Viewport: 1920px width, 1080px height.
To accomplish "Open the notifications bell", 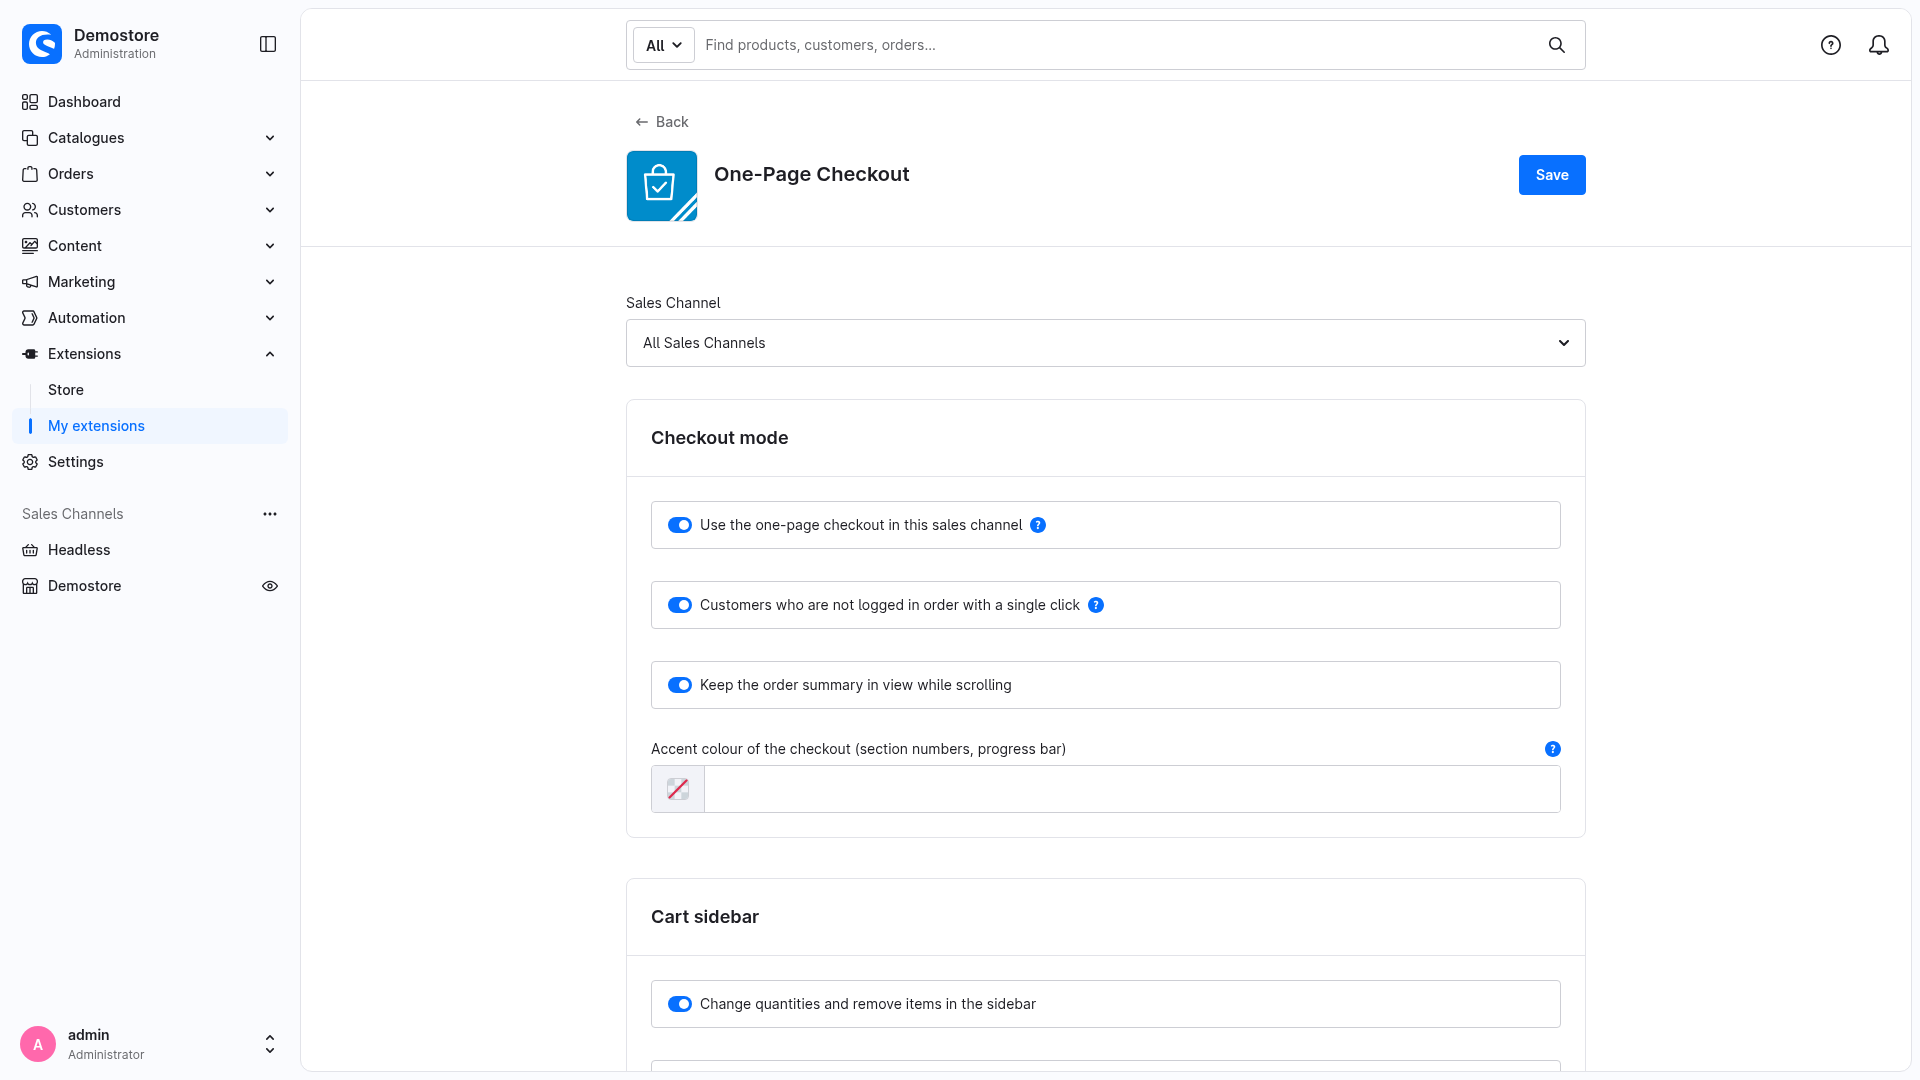I will pyautogui.click(x=1879, y=45).
